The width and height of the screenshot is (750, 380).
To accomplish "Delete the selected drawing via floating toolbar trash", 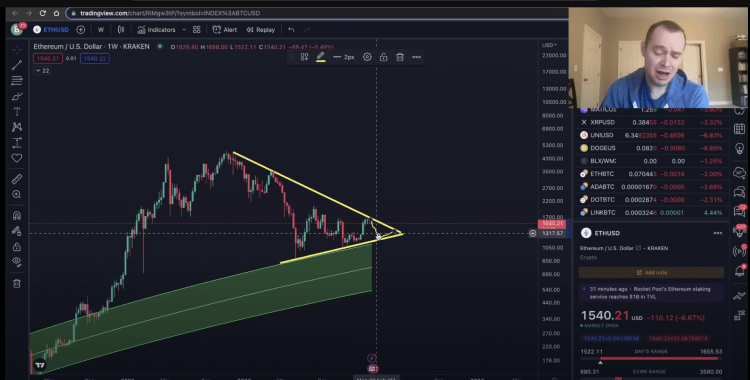I will point(400,57).
